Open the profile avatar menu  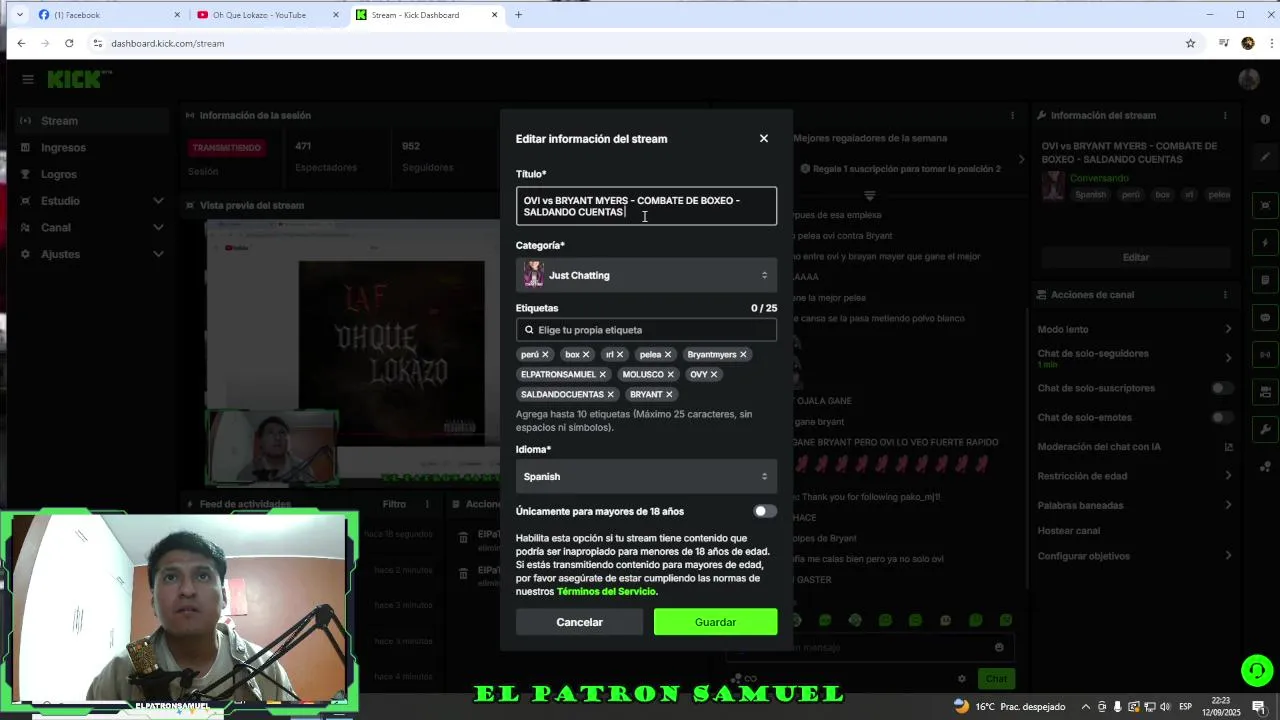(x=1248, y=80)
